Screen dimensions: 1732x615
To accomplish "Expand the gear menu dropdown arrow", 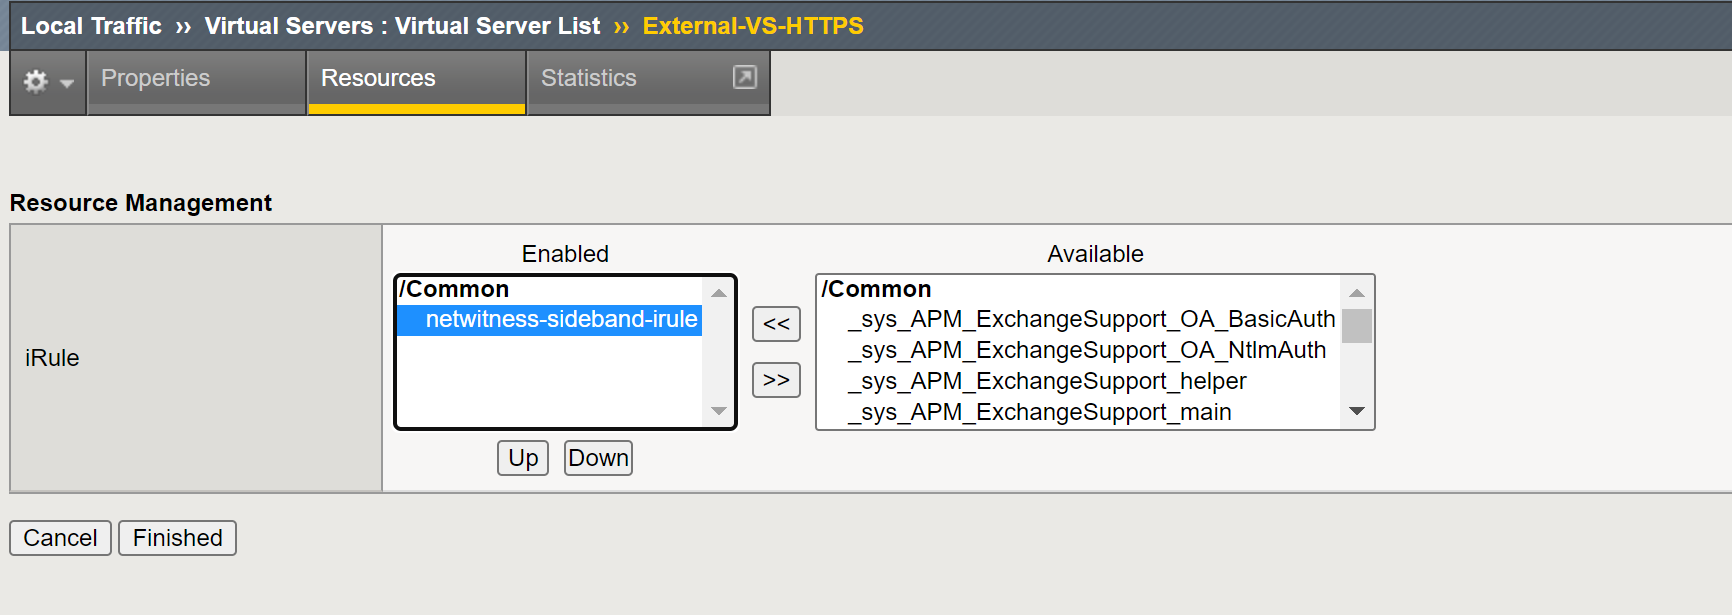I will click(x=67, y=83).
